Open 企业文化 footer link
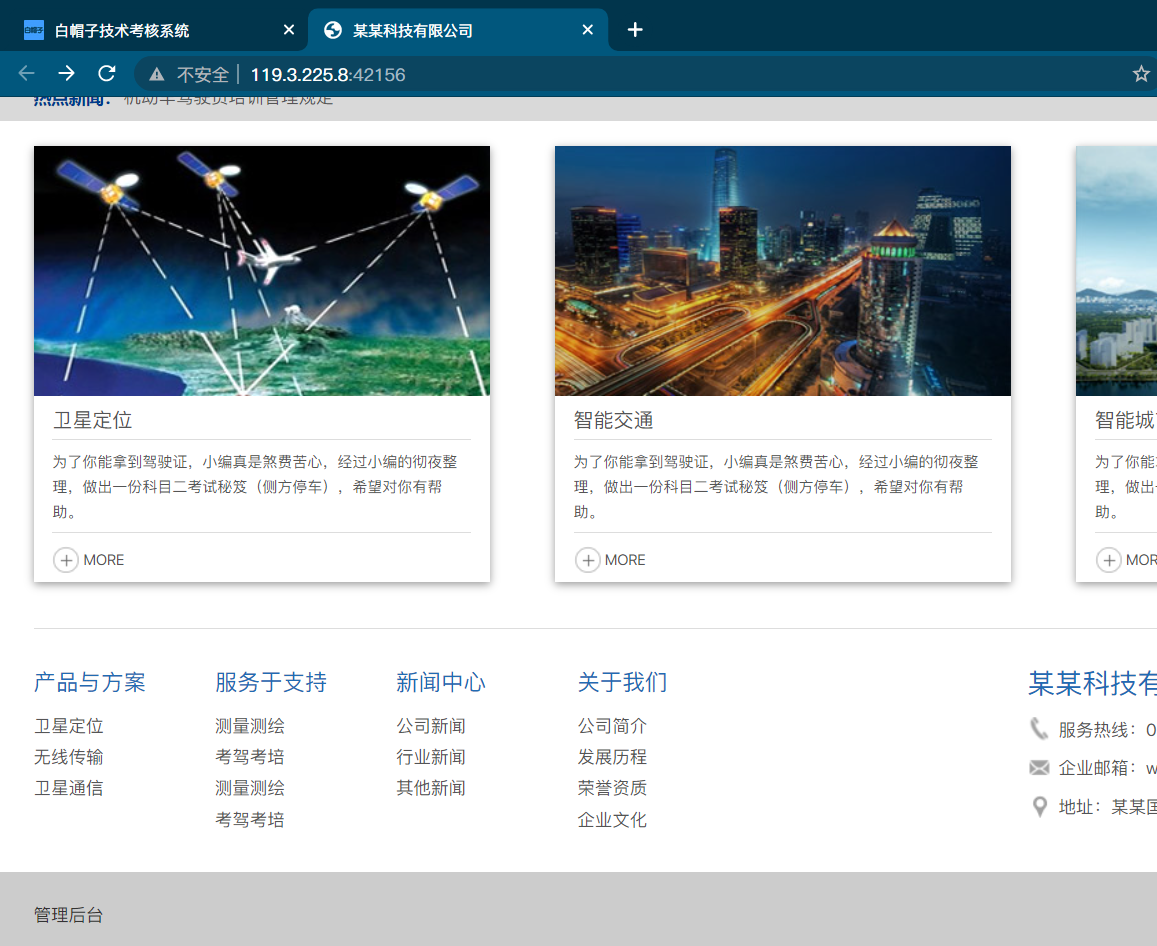1157x946 pixels. click(612, 820)
